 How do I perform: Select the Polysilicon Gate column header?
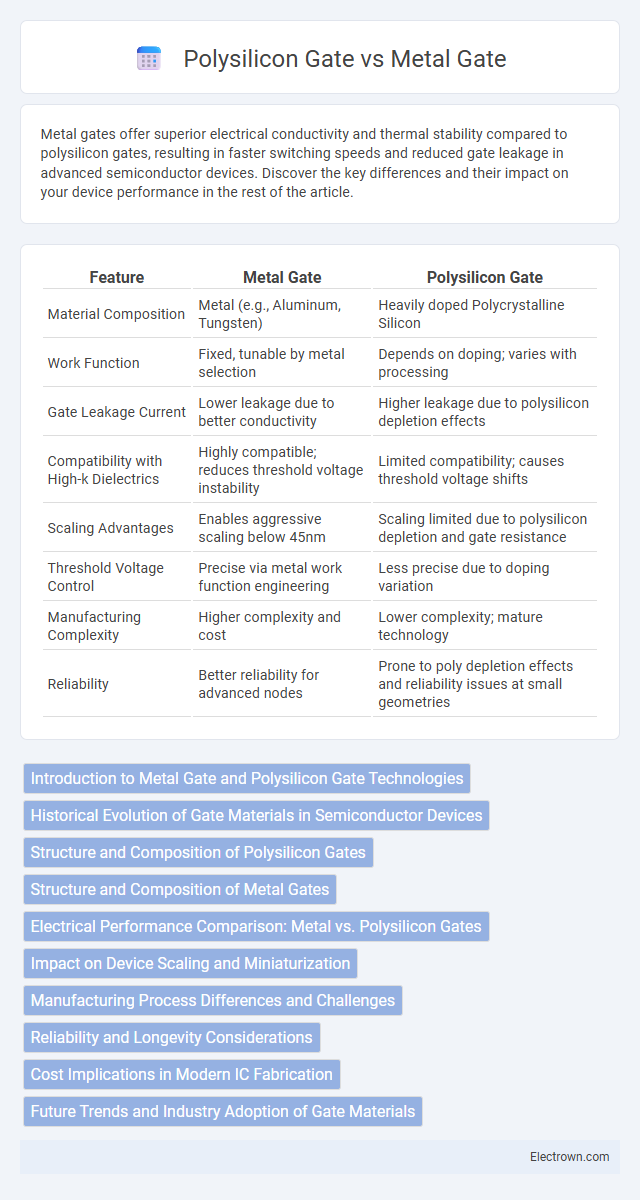click(485, 277)
